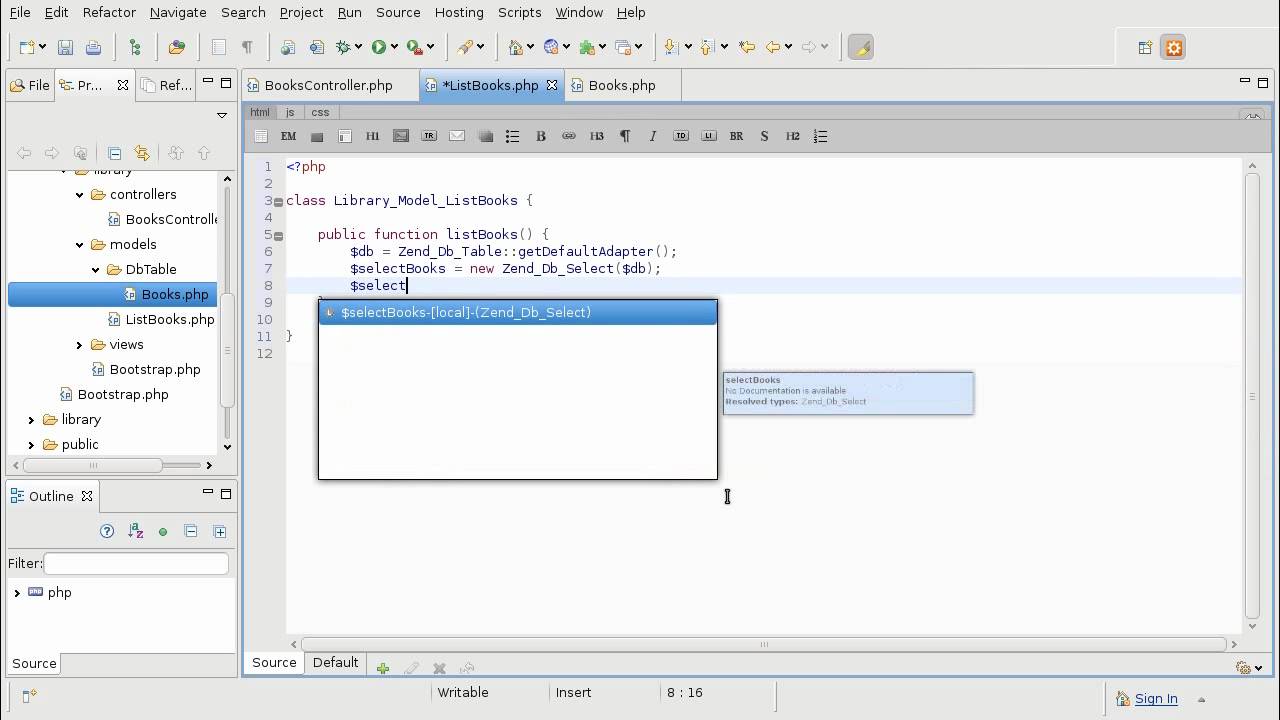Click the Run green play icon
Screen dimensions: 1280x720
[x=379, y=47]
